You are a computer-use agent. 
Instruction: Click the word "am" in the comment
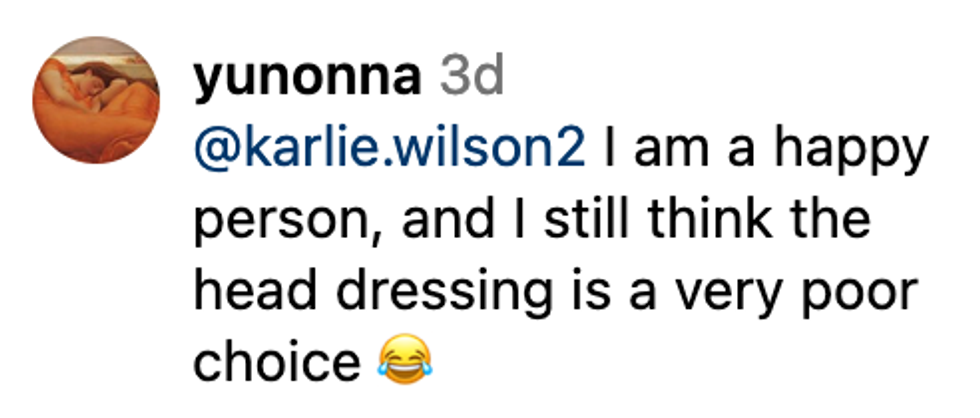coord(676,151)
